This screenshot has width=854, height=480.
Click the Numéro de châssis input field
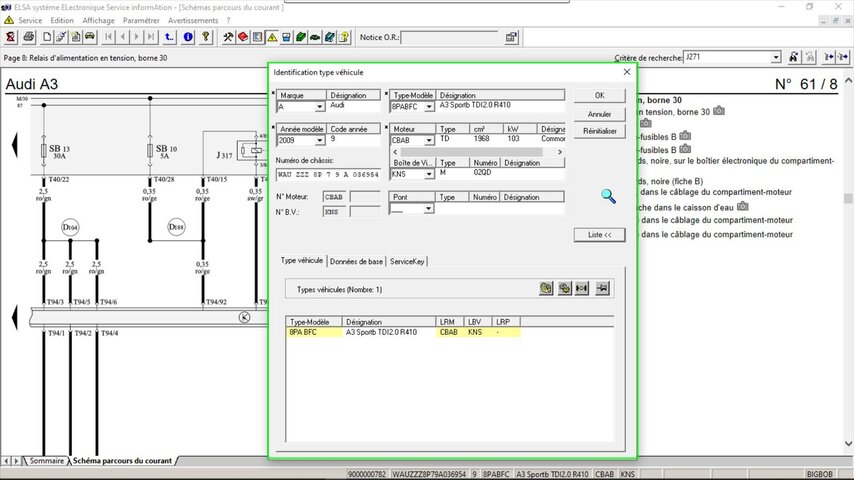click(x=328, y=174)
